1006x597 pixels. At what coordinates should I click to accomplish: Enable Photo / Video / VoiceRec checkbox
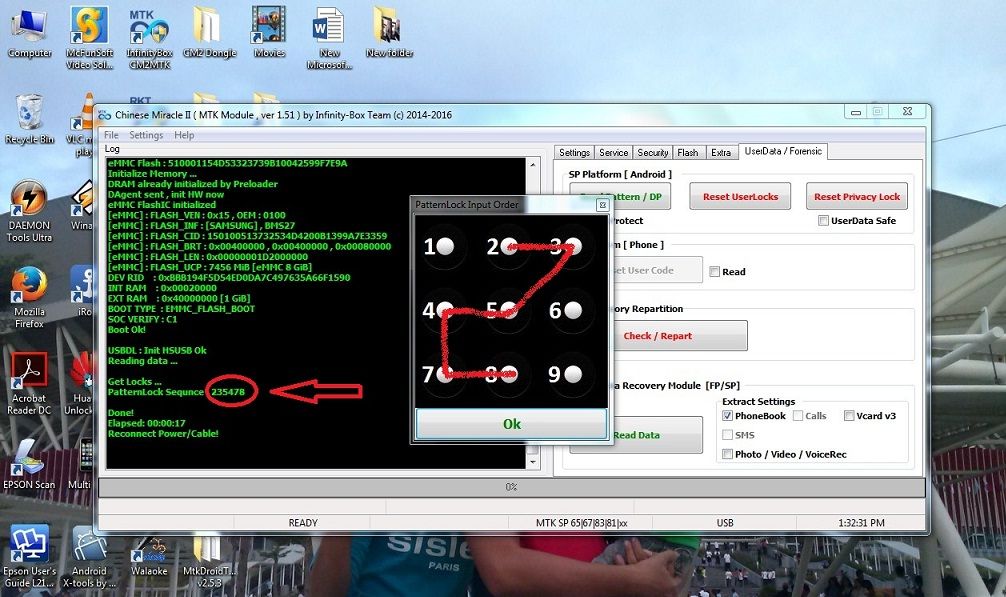[x=727, y=454]
